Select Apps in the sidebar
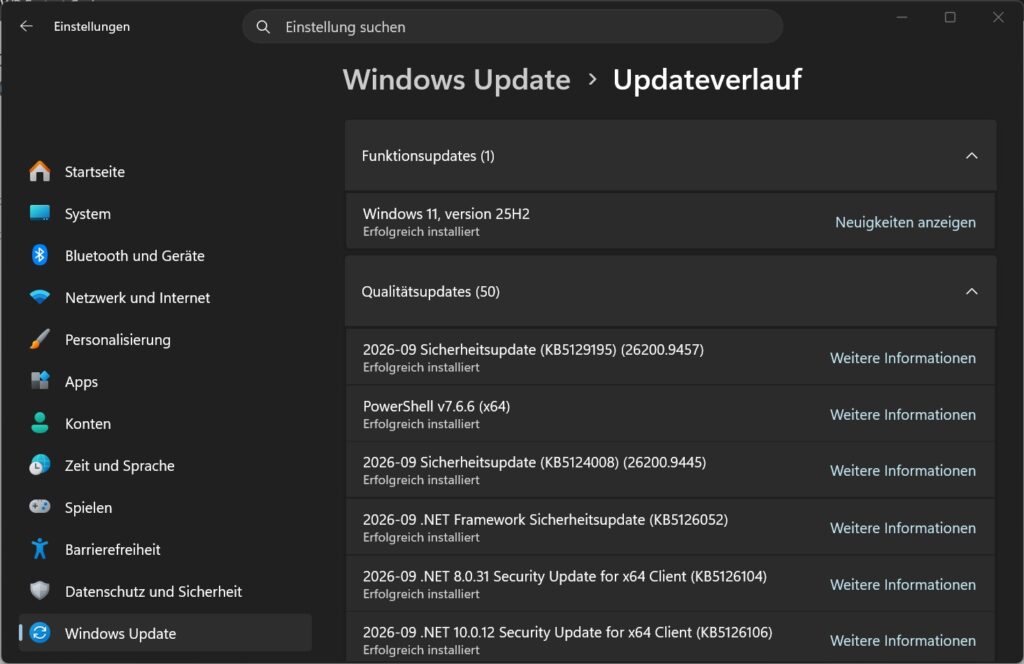The image size is (1024, 664). point(165,381)
